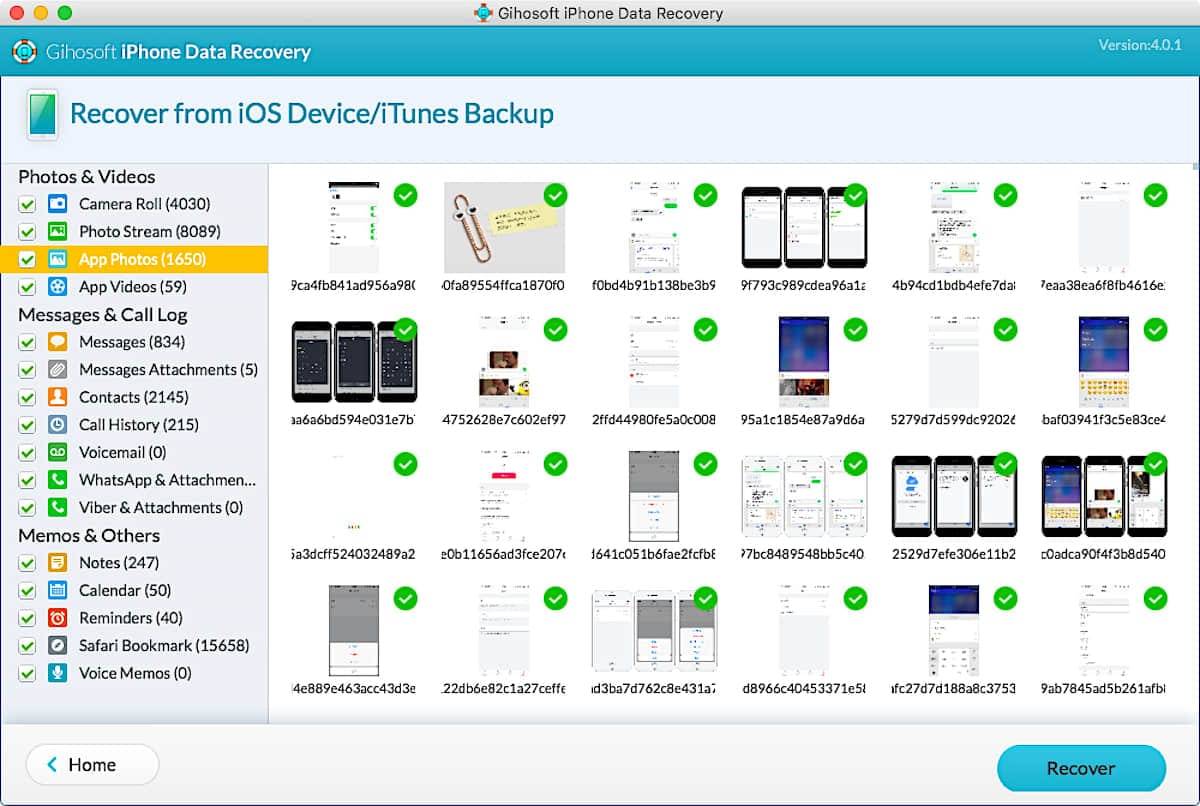Click the Camera Roll camera icon
This screenshot has height=806, width=1200.
coord(57,204)
